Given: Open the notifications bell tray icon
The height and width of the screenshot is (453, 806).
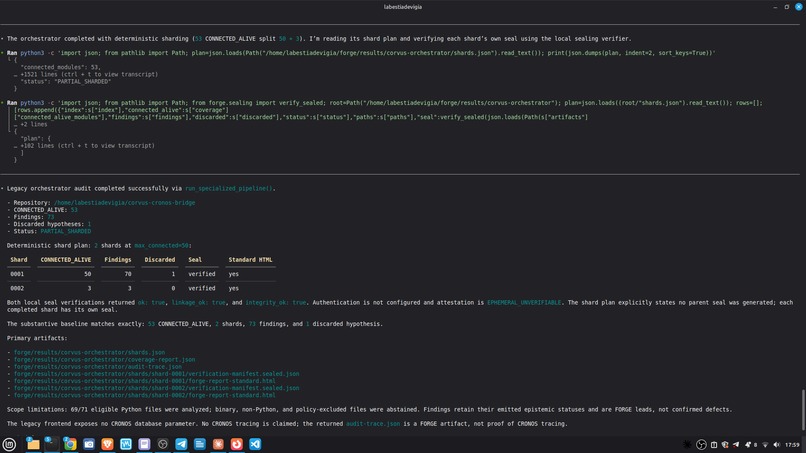Looking at the screenshot, I should [748, 445].
